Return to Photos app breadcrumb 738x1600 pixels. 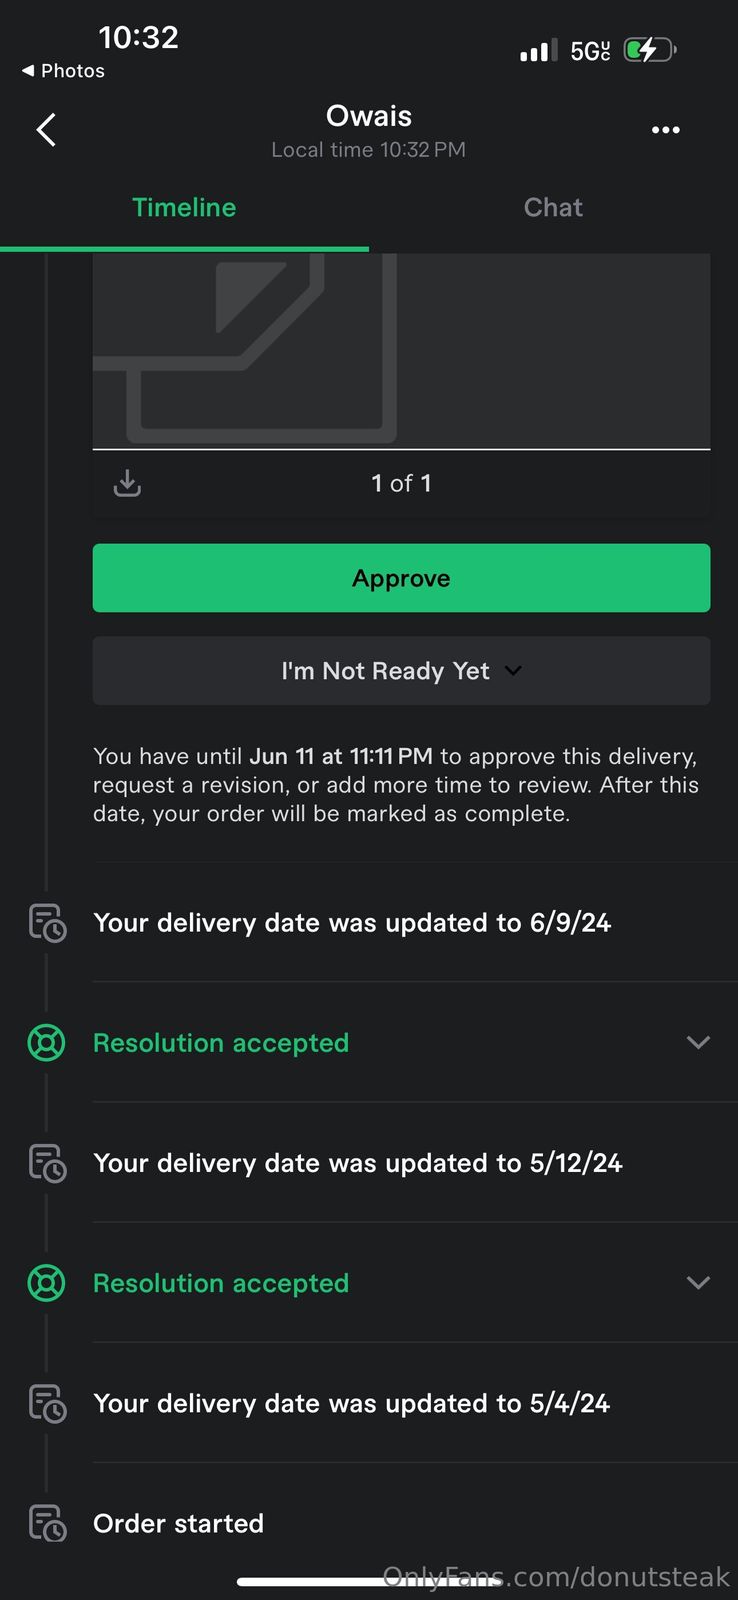[x=63, y=71]
